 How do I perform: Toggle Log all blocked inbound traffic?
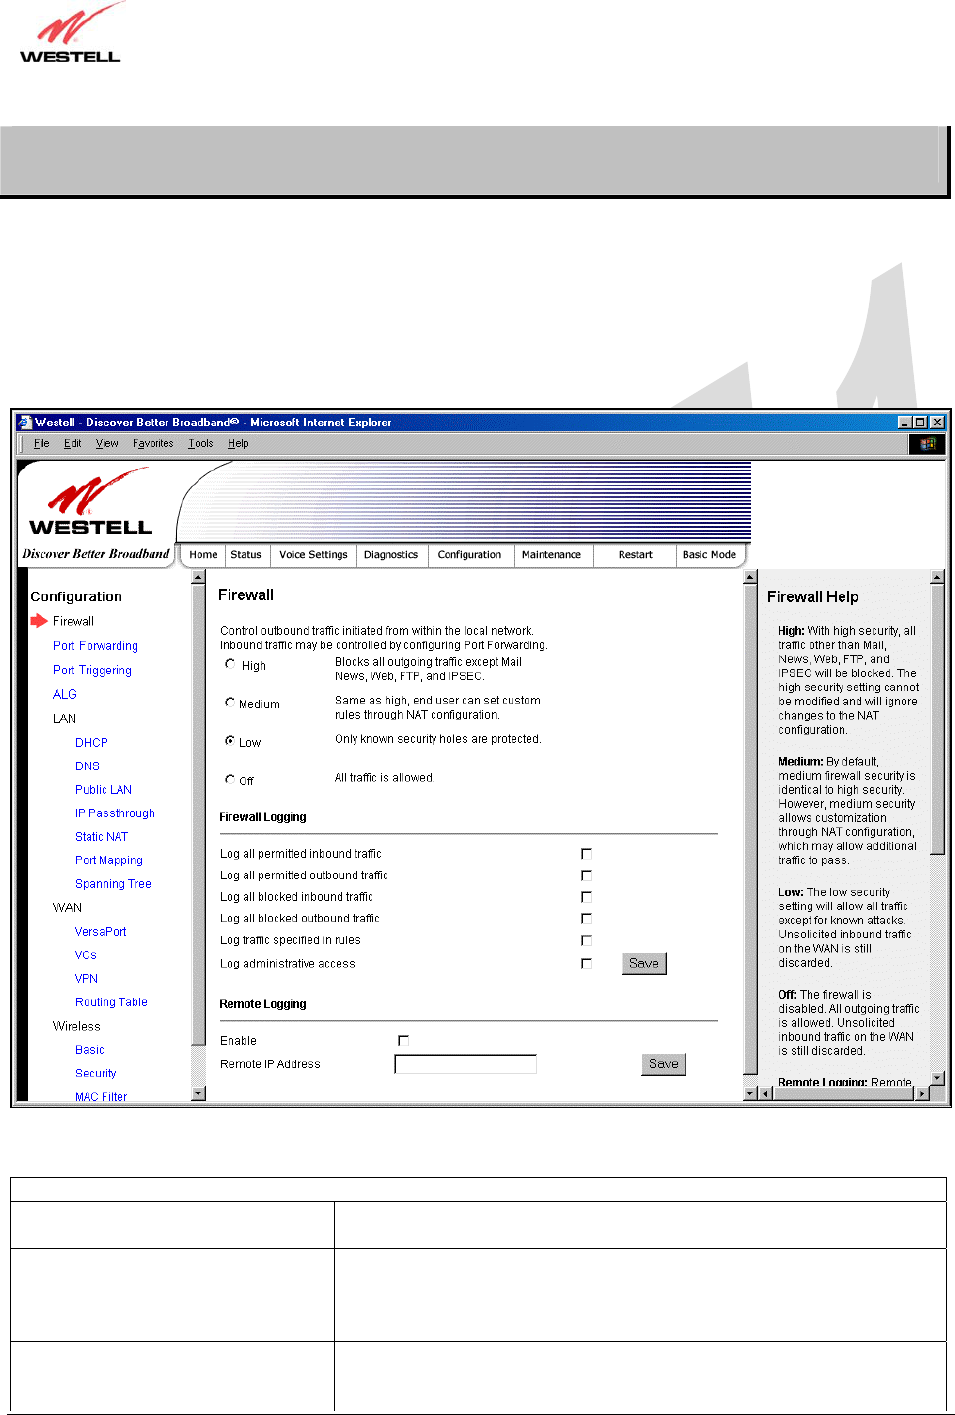pos(586,897)
